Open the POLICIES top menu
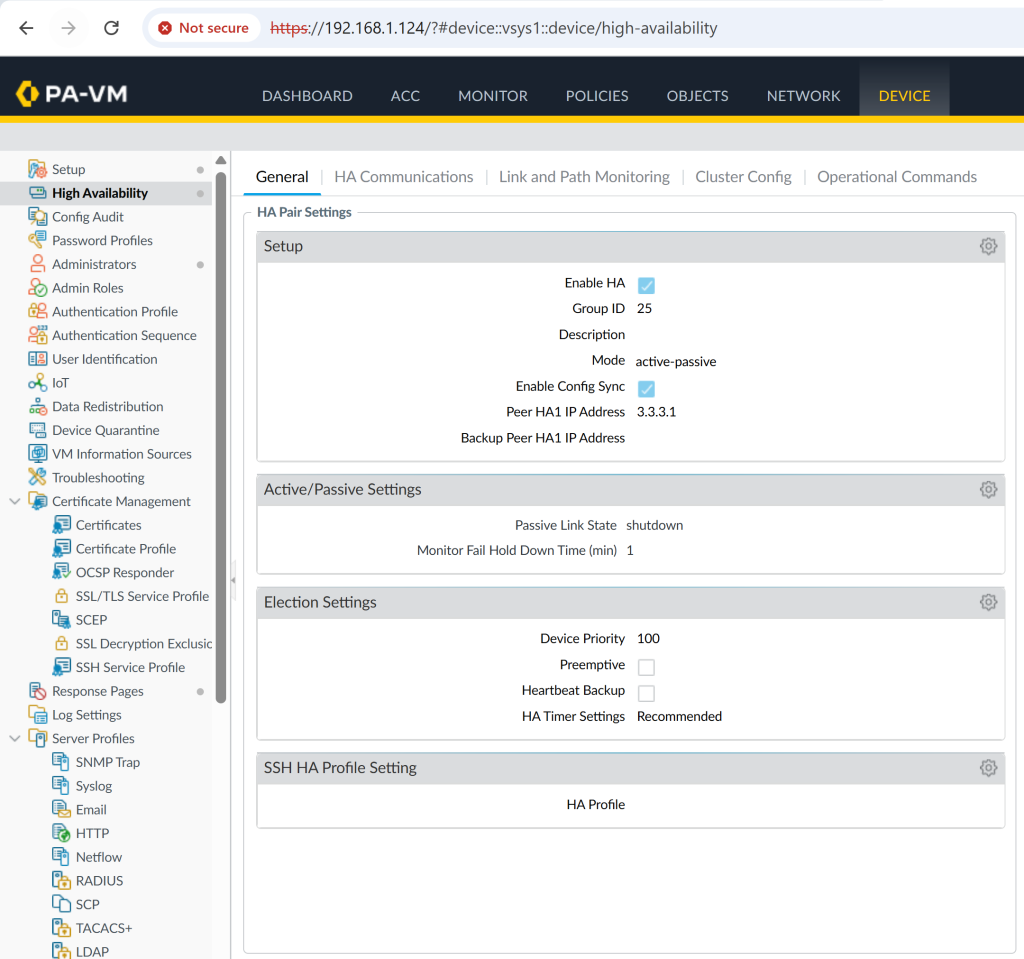Screen dimensions: 1024x959 tap(597, 96)
